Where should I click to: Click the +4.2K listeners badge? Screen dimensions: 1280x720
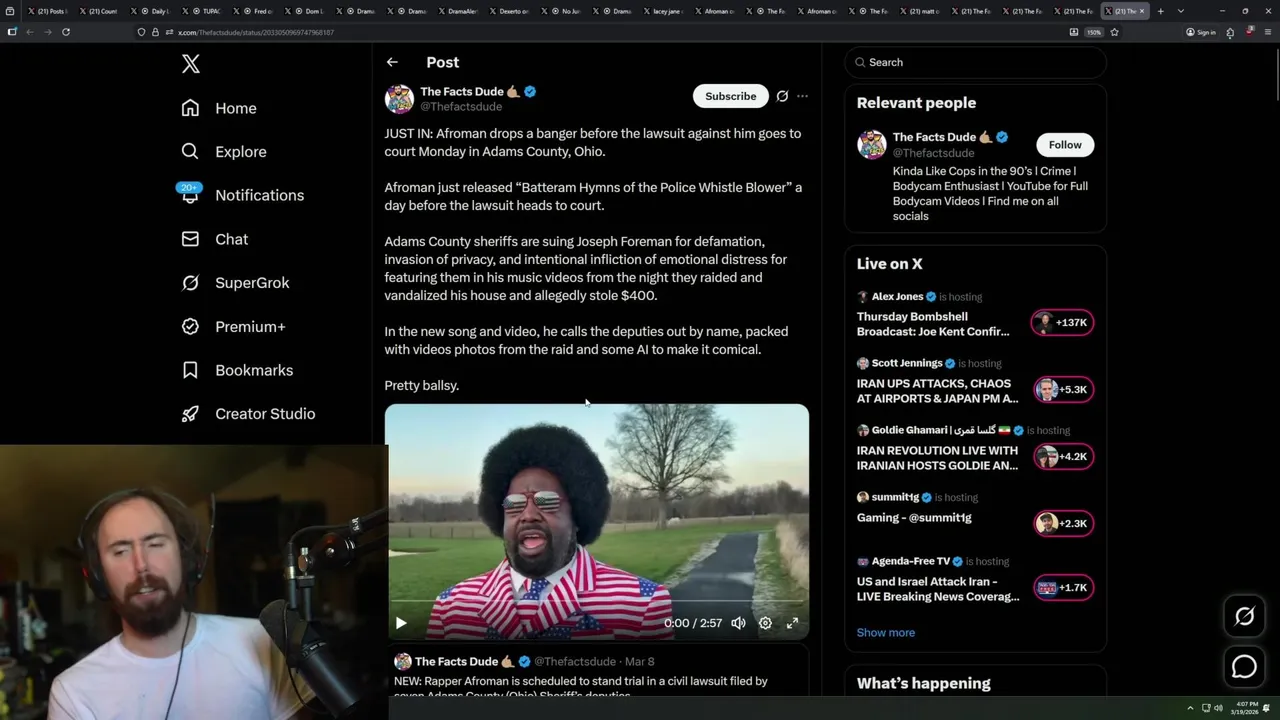click(1063, 457)
